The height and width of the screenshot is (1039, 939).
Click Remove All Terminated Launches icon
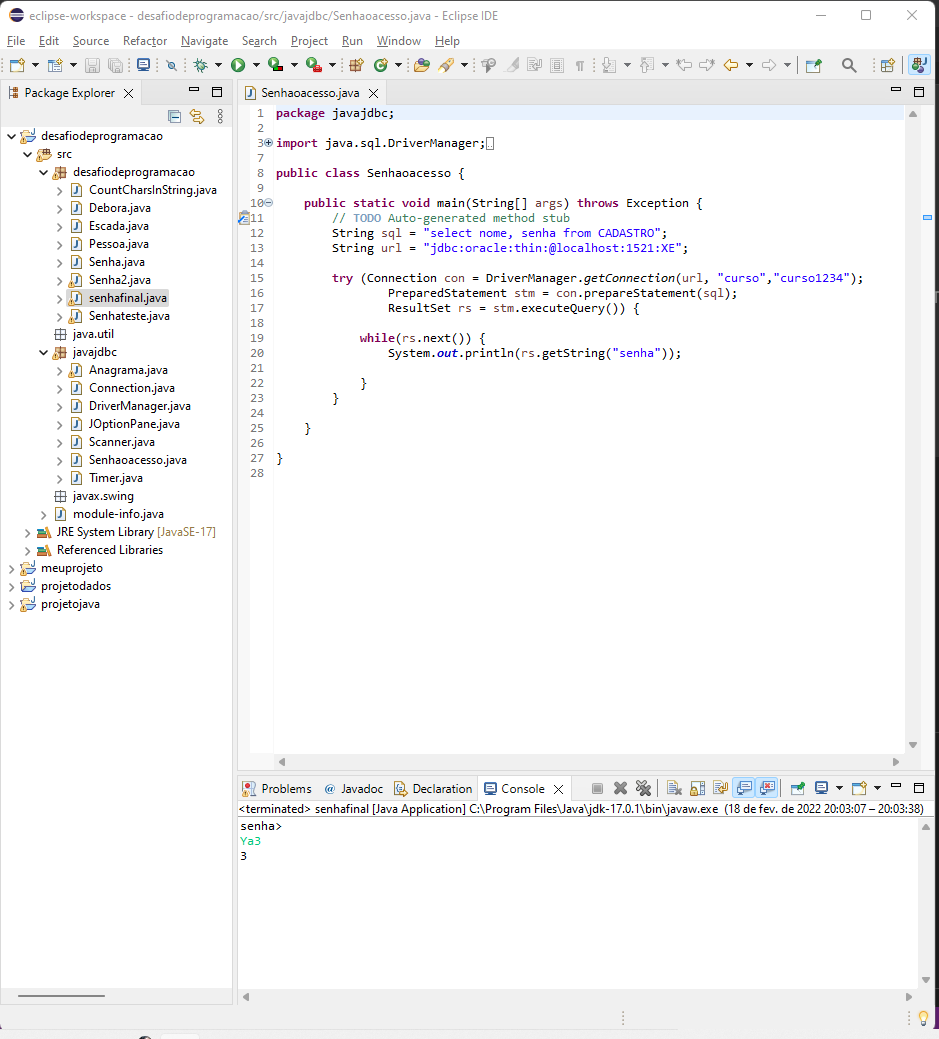click(643, 788)
